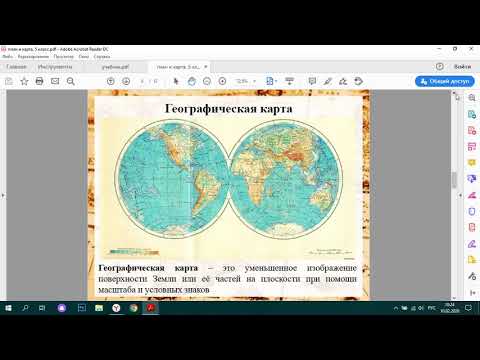Image resolution: width=480 pixels, height=360 pixels.
Task: Zoom out with the minus icon
Action: [207, 81]
